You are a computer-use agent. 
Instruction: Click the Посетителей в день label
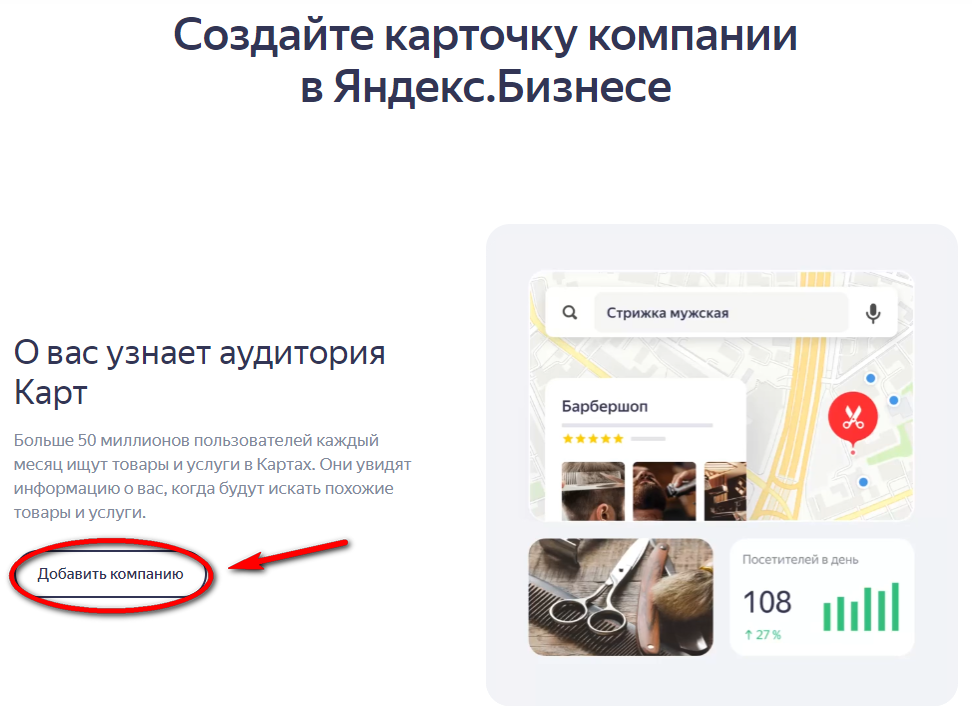pyautogui.click(x=800, y=560)
